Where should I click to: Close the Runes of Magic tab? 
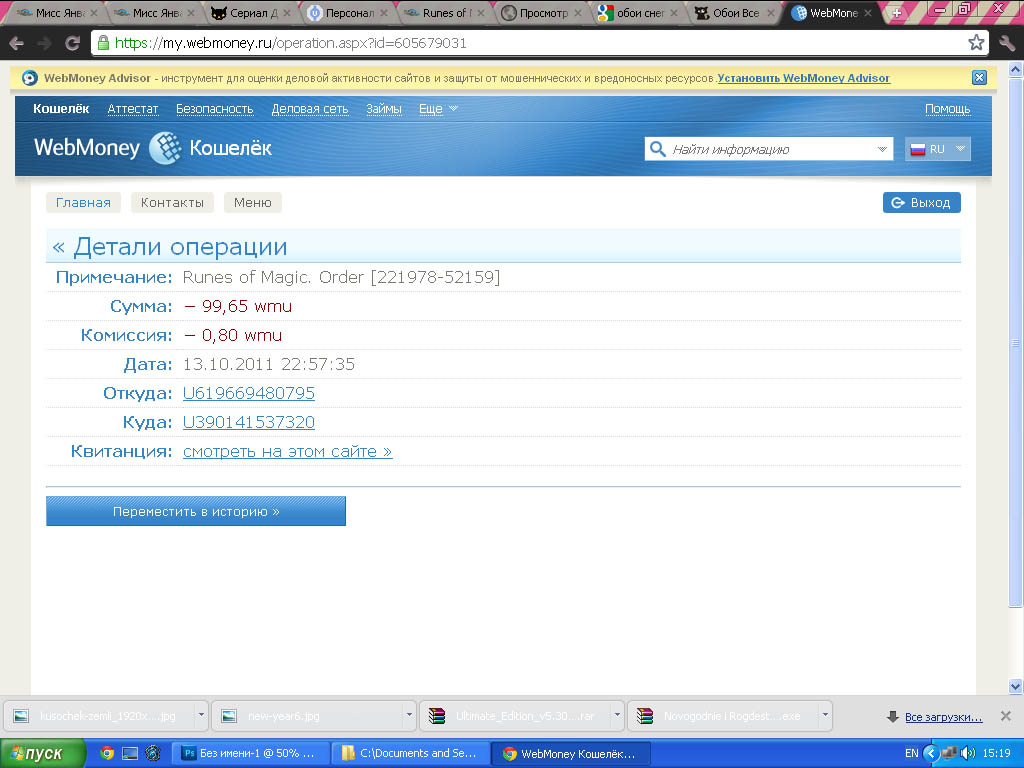[x=481, y=12]
